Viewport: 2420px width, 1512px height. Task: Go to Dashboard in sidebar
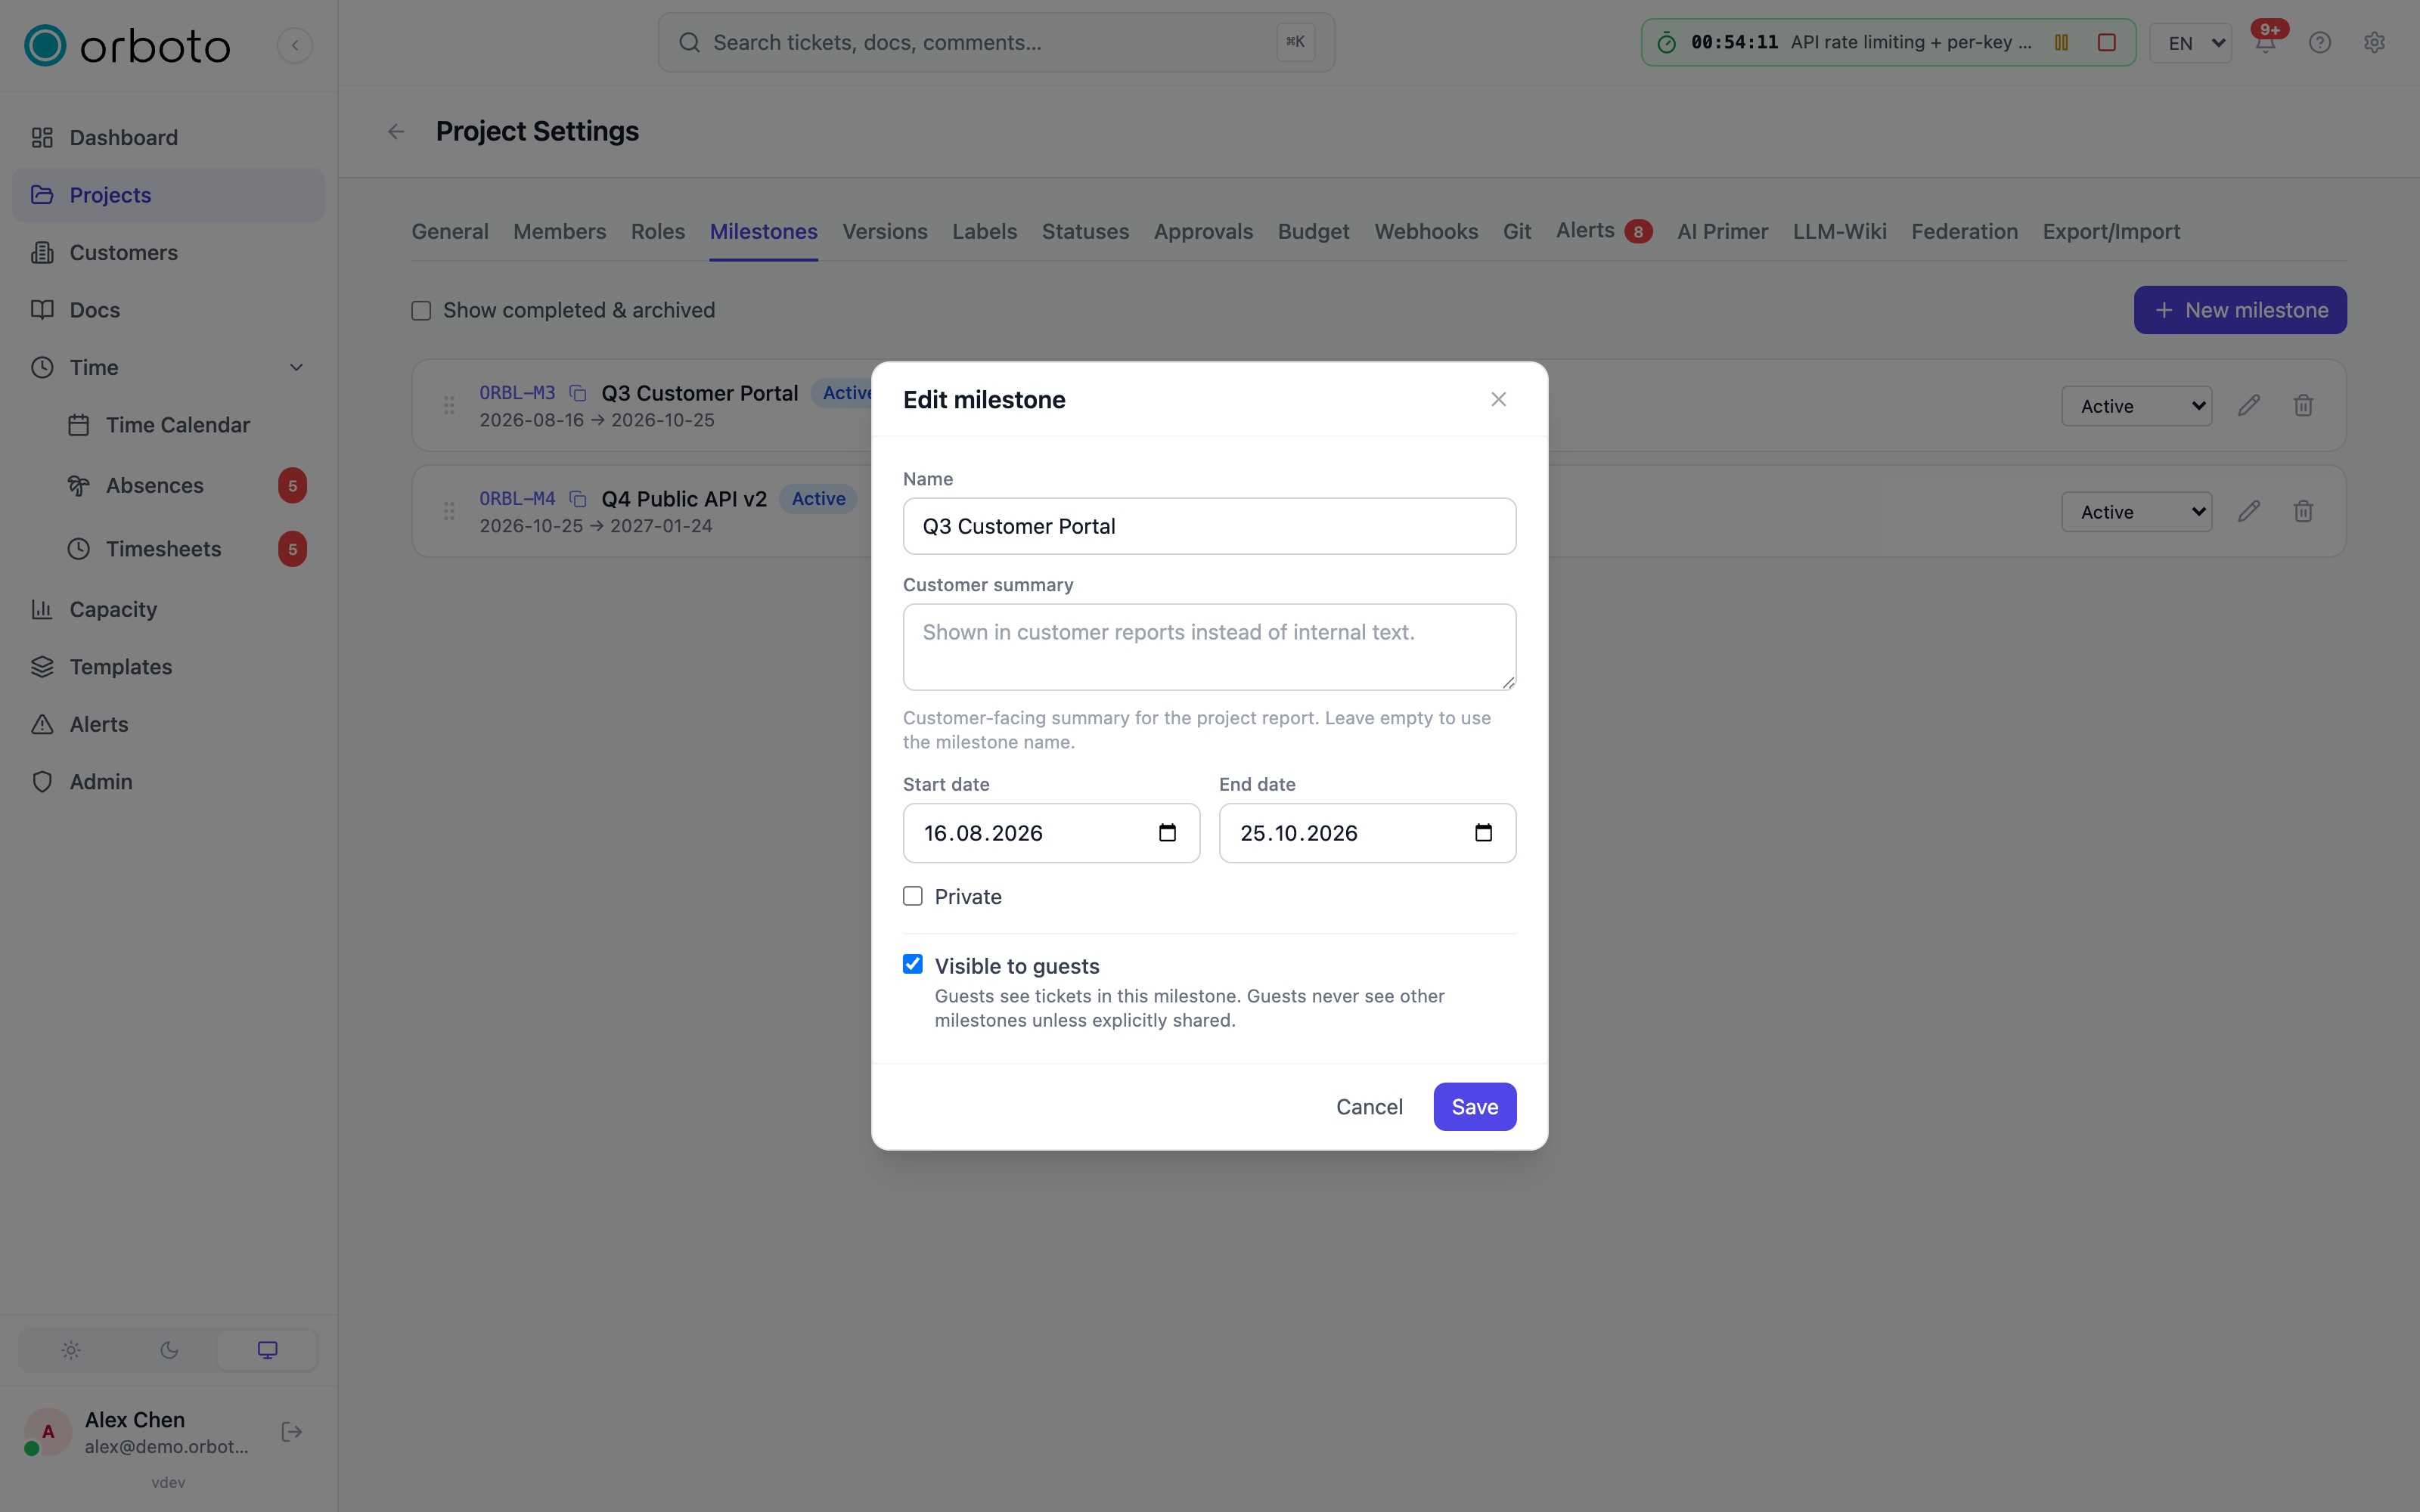[168, 137]
